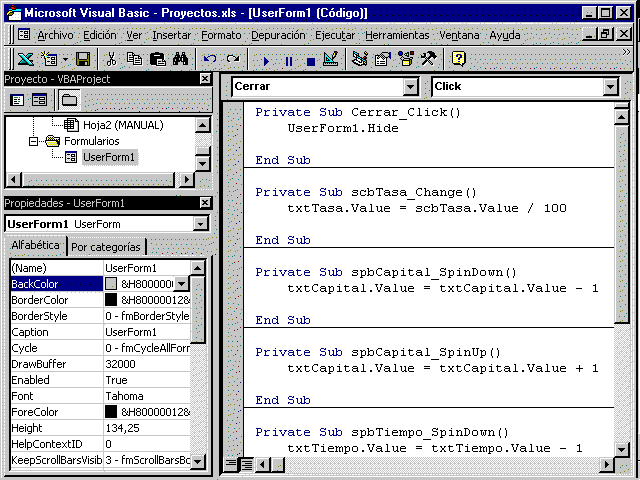Select the Enabled property value True
640x480 pixels.
click(116, 380)
